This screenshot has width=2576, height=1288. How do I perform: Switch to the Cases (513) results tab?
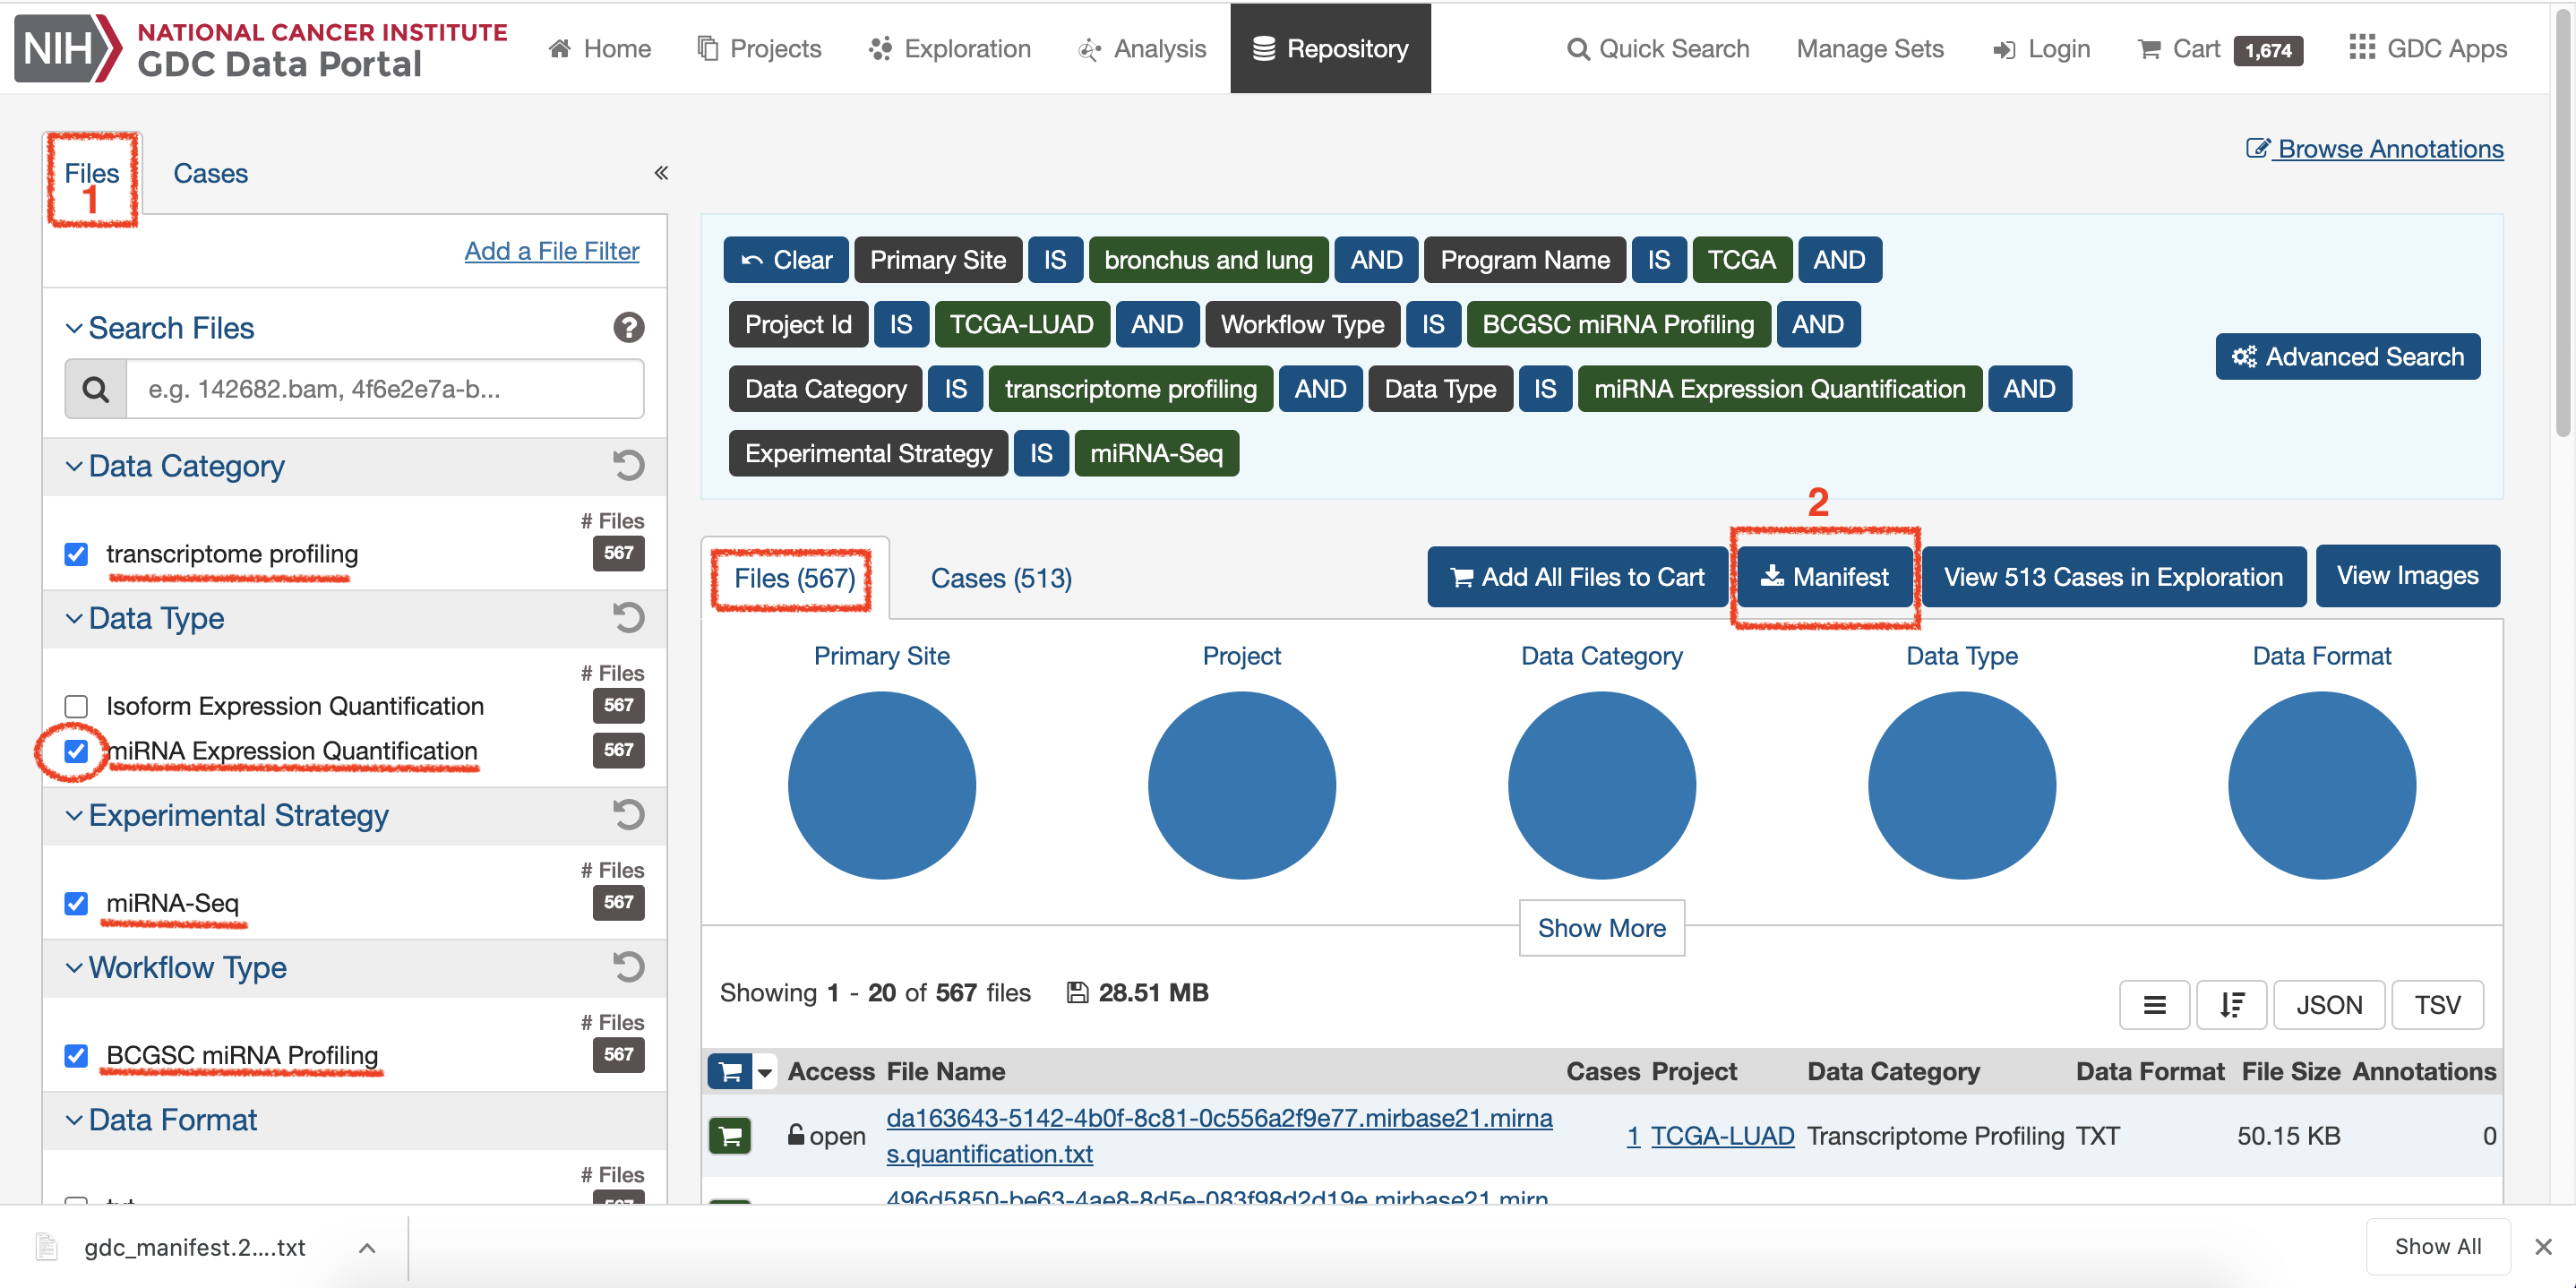pyautogui.click(x=1001, y=577)
